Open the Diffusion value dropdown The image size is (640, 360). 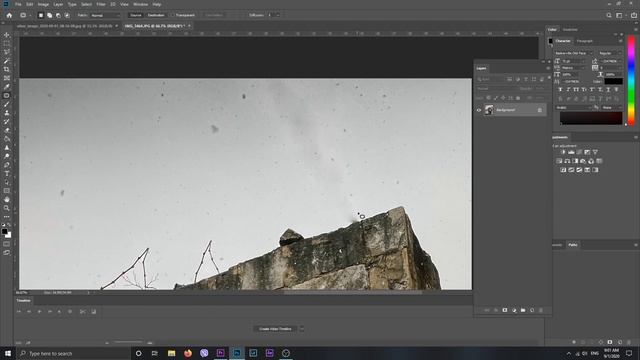point(278,15)
